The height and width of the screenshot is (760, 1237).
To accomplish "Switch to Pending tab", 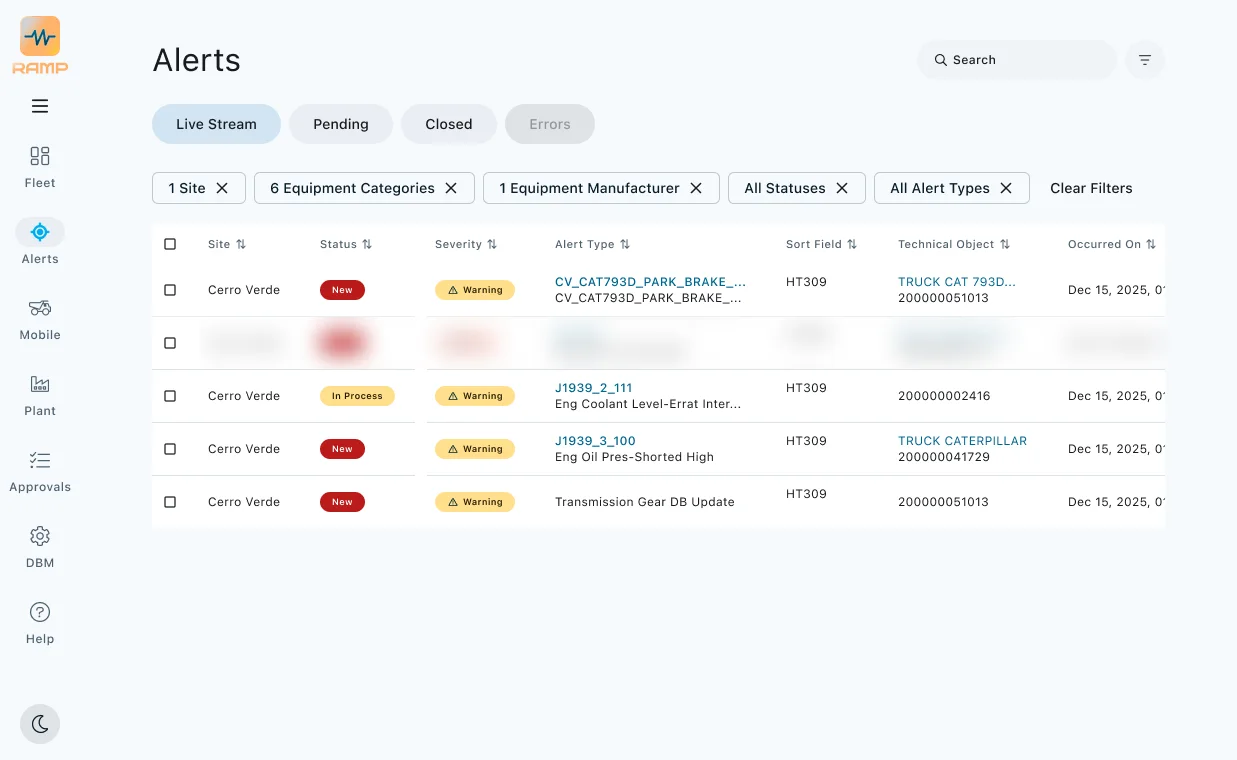I will pos(341,124).
